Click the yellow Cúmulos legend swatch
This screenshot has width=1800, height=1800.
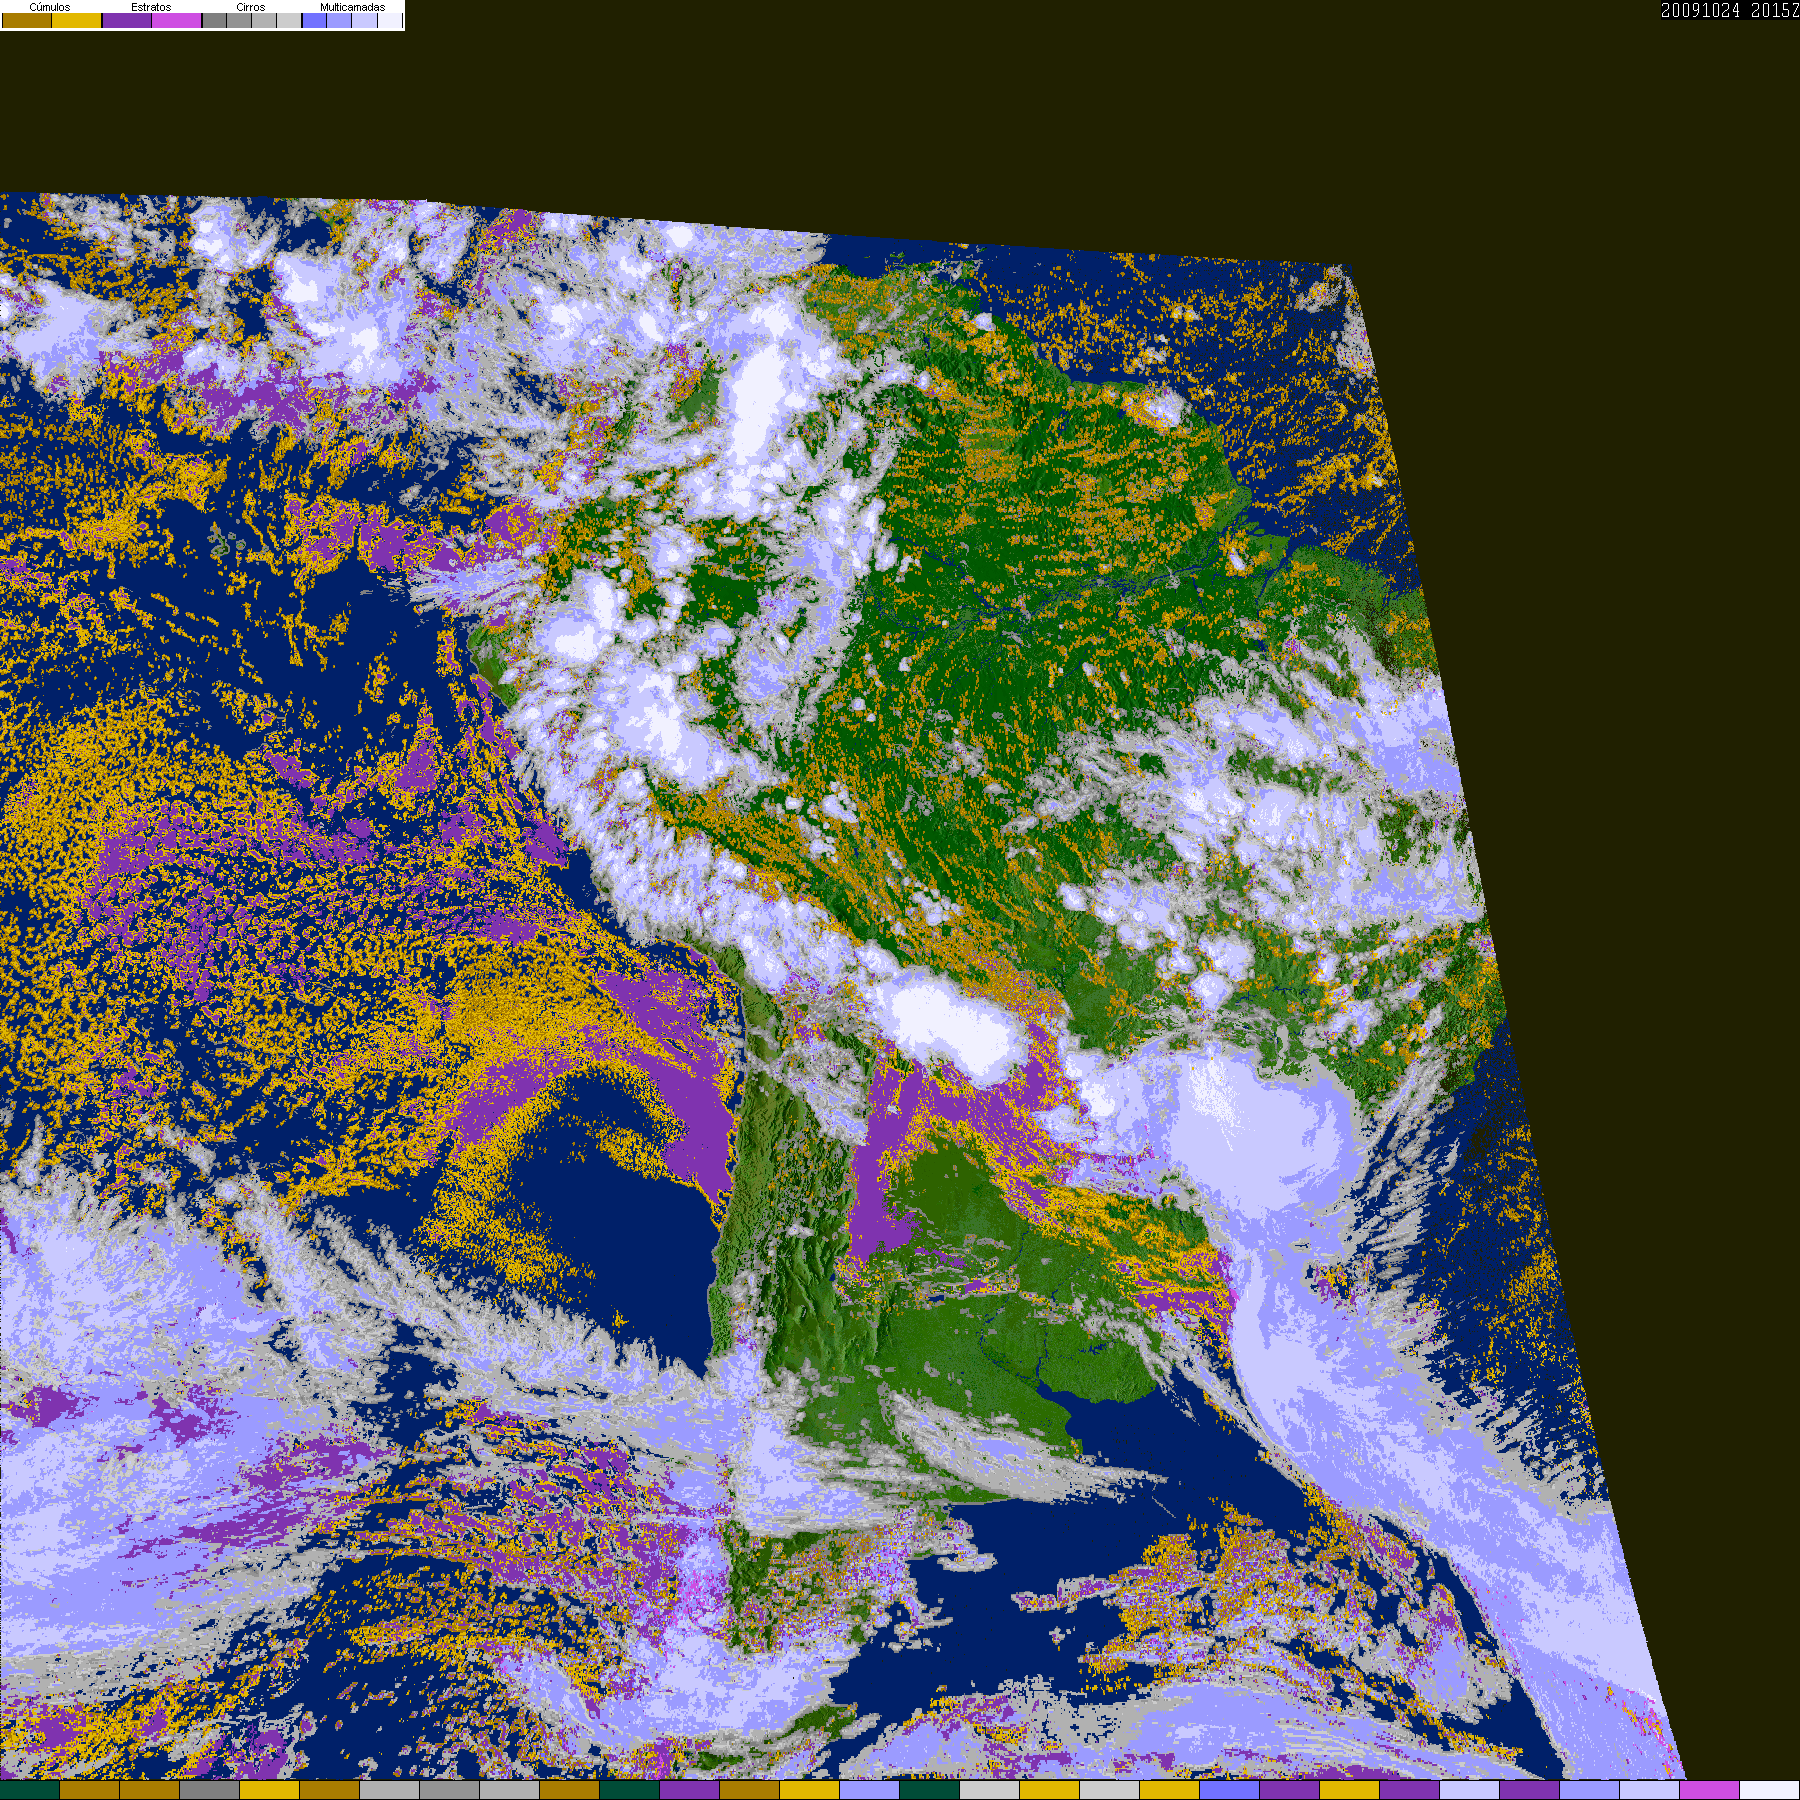(76, 20)
